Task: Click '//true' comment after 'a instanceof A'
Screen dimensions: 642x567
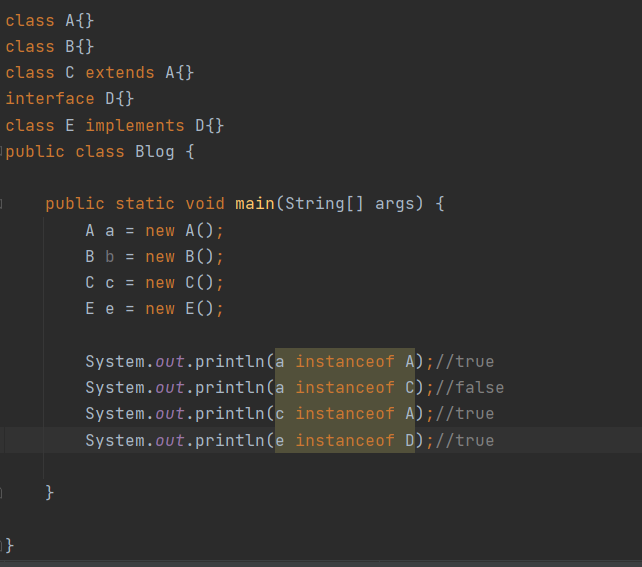Action: point(465,361)
